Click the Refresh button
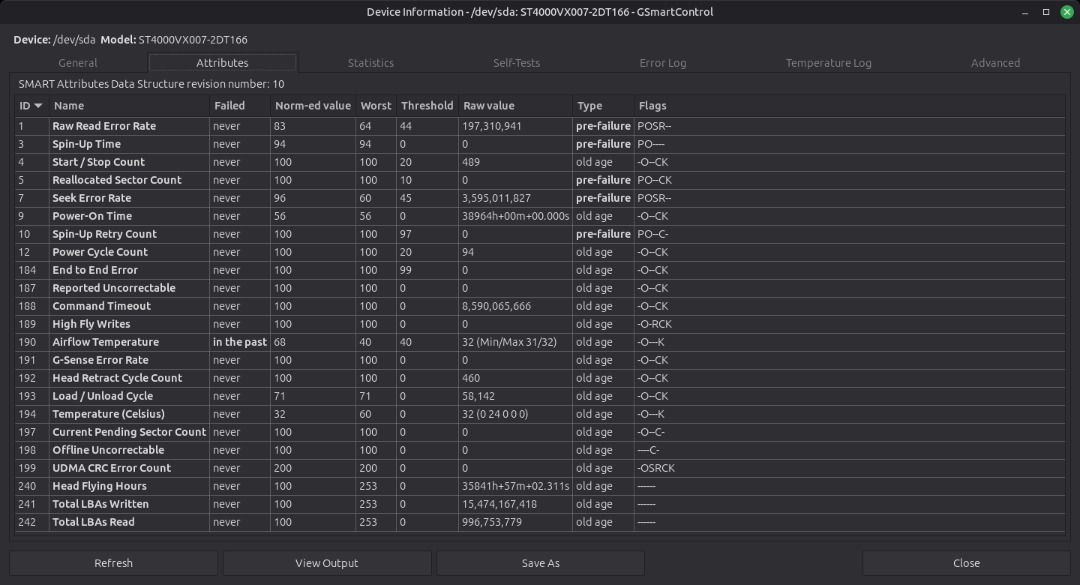1080x585 pixels. [x=114, y=563]
